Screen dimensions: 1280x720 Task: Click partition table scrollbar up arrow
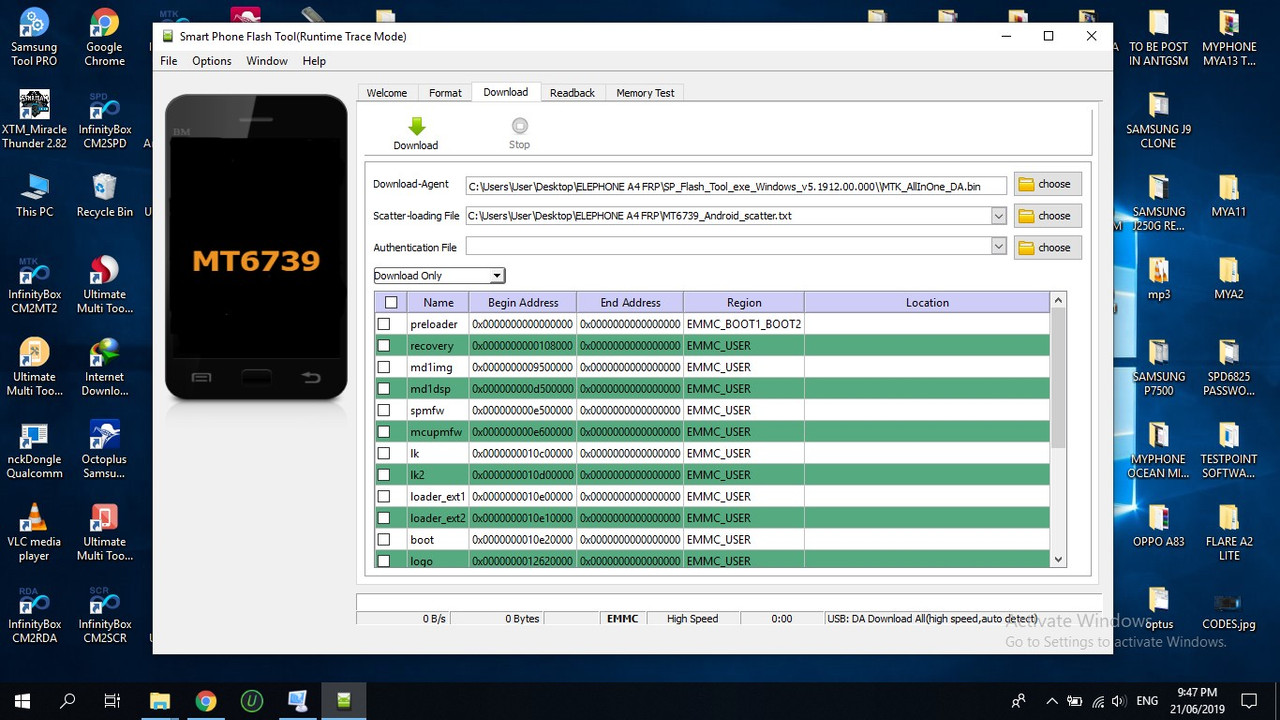coord(1059,300)
